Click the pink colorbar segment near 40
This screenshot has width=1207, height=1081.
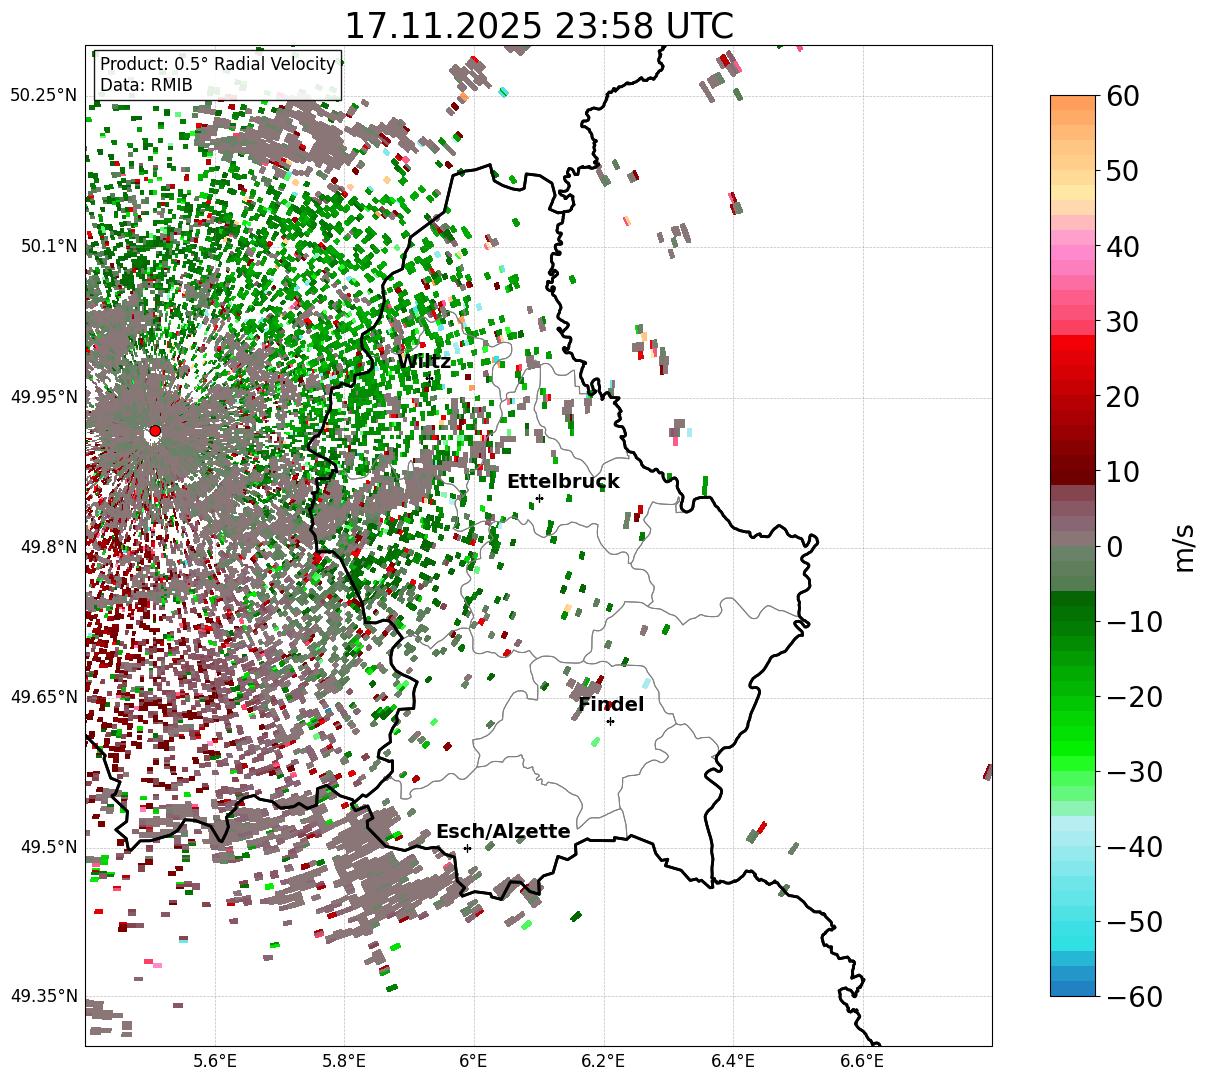pos(1073,253)
